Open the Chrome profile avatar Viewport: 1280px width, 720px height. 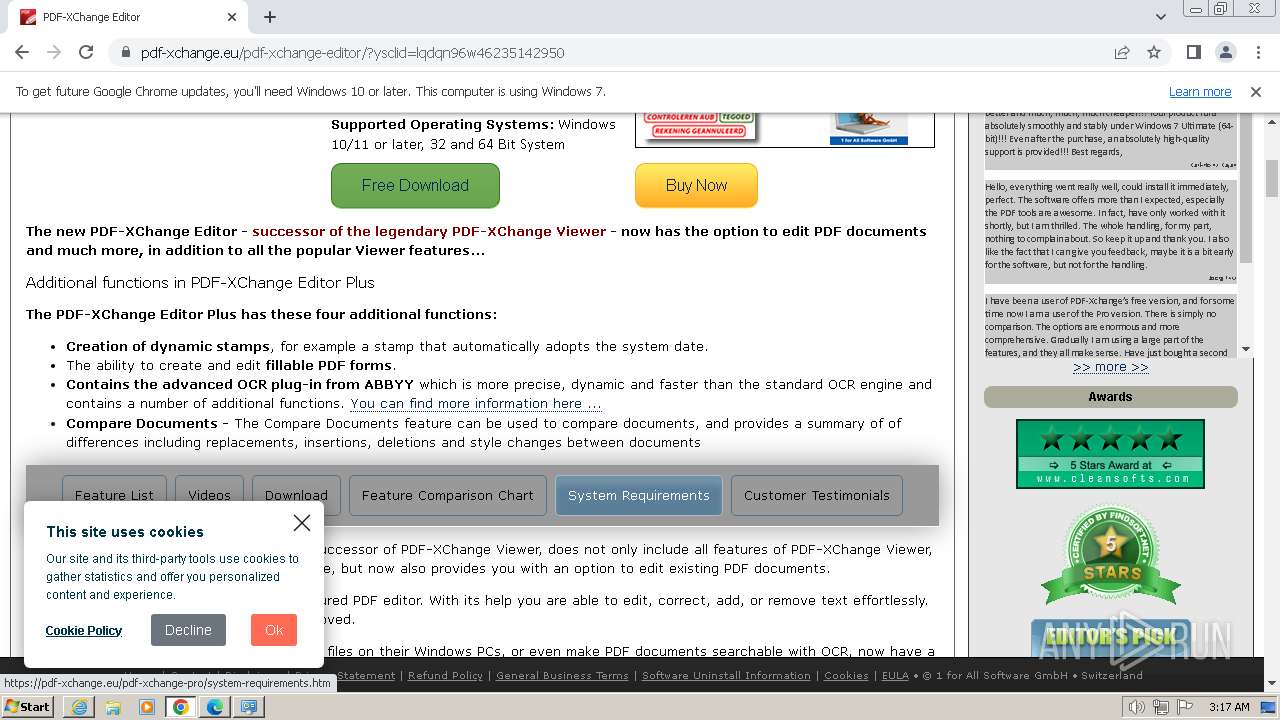pyautogui.click(x=1226, y=52)
